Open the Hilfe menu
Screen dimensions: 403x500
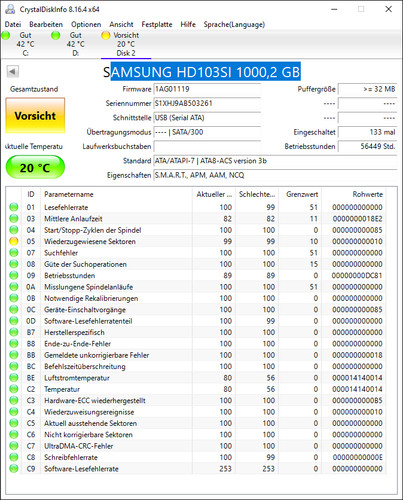188,24
